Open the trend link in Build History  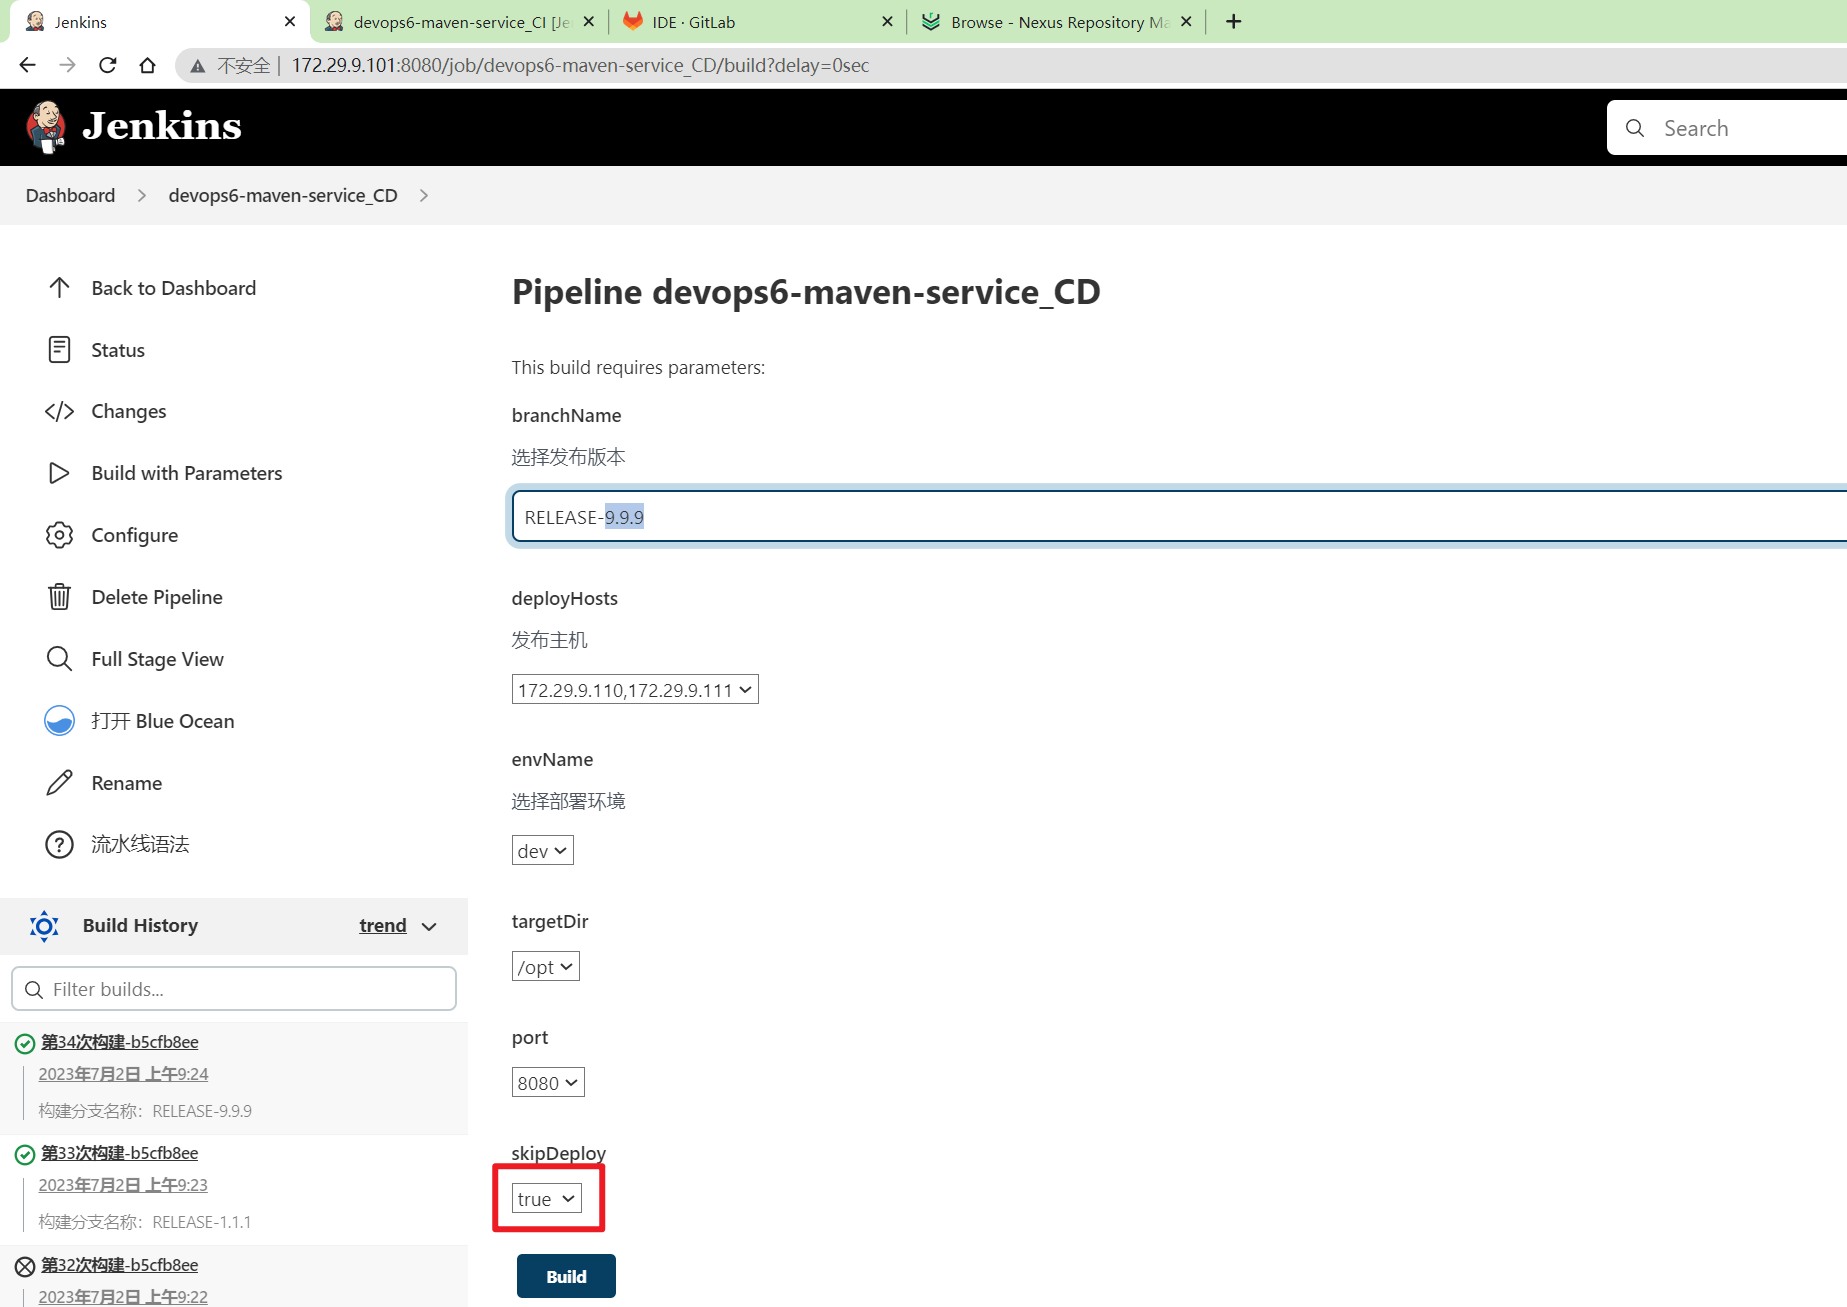click(383, 926)
